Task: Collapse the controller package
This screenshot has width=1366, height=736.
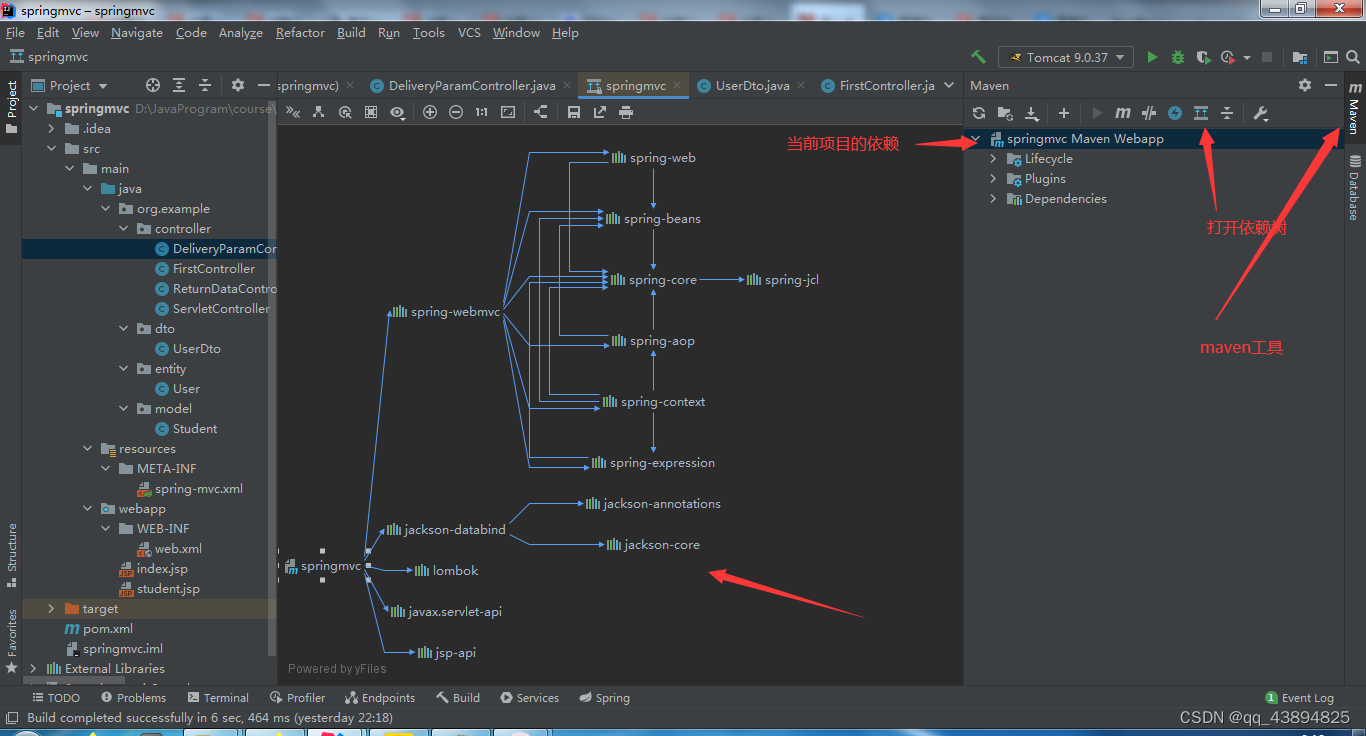Action: pyautogui.click(x=124, y=229)
